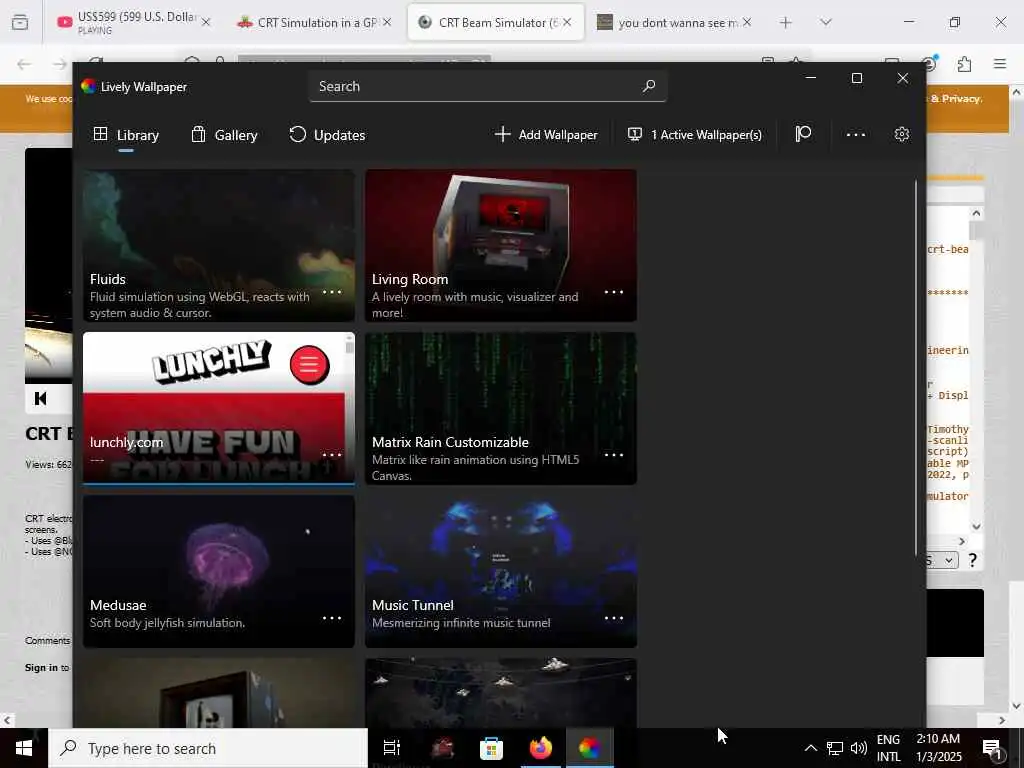Open the browser account icon
1024x768 pixels.
click(x=929, y=64)
